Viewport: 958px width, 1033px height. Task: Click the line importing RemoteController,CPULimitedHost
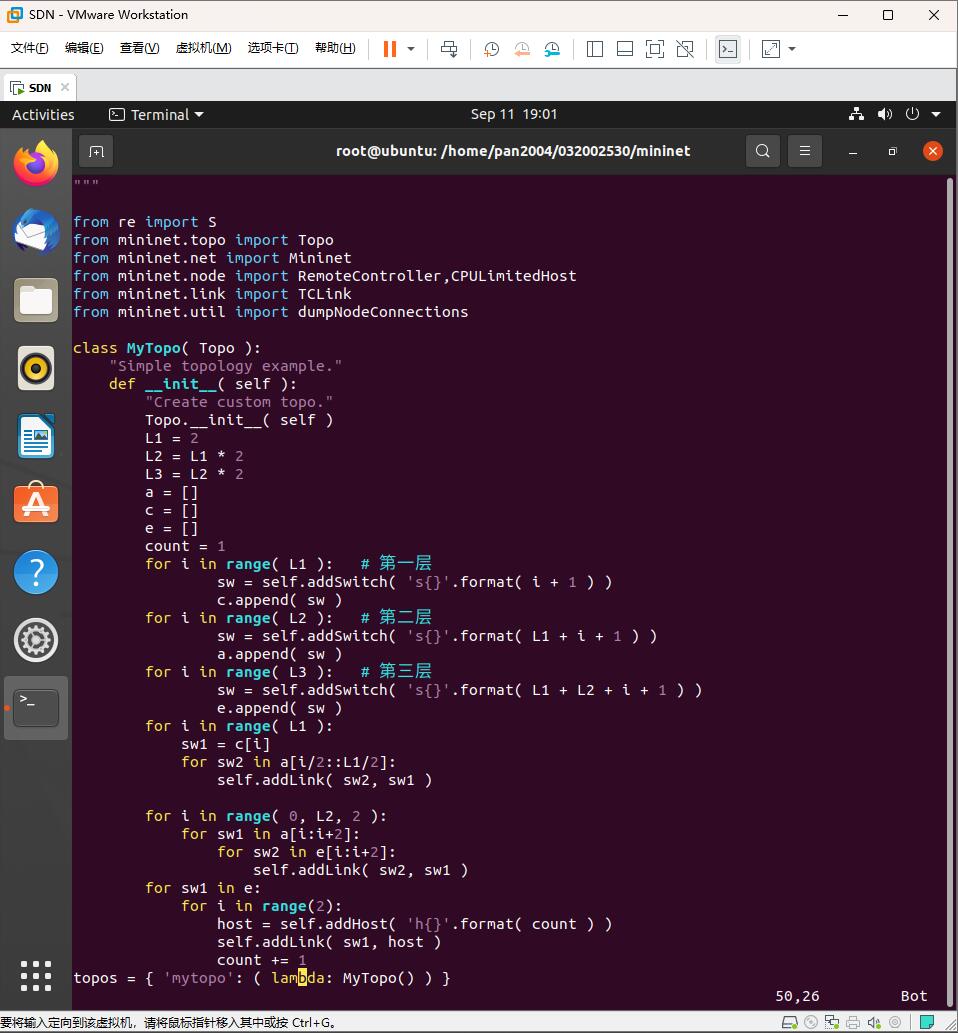pos(325,276)
